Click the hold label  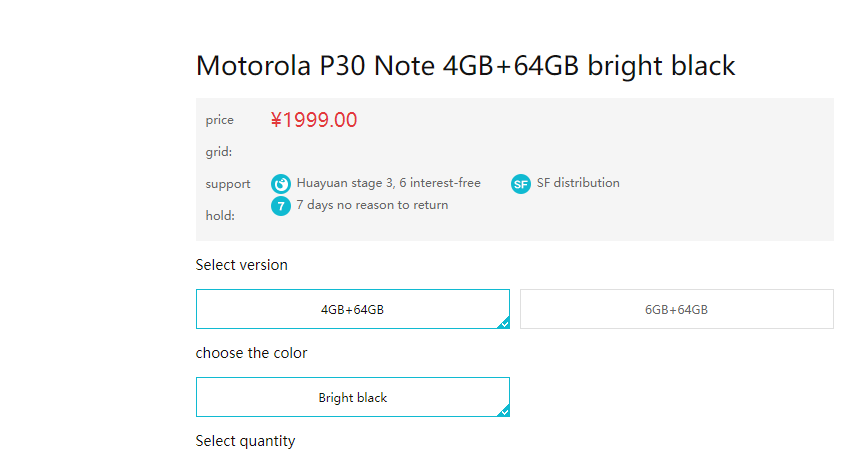(220, 216)
